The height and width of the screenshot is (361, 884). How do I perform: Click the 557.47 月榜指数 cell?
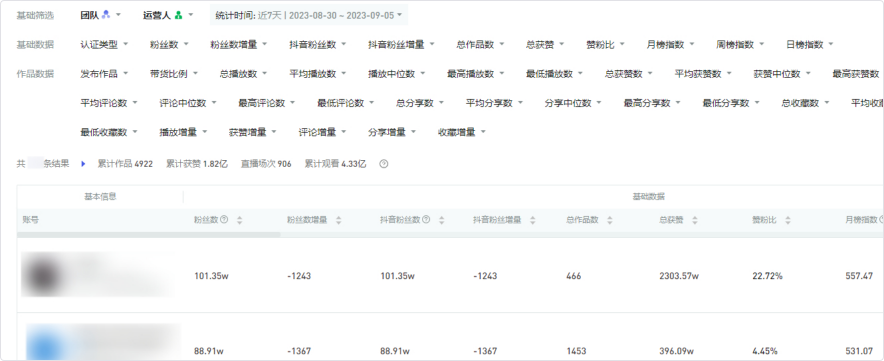[859, 276]
